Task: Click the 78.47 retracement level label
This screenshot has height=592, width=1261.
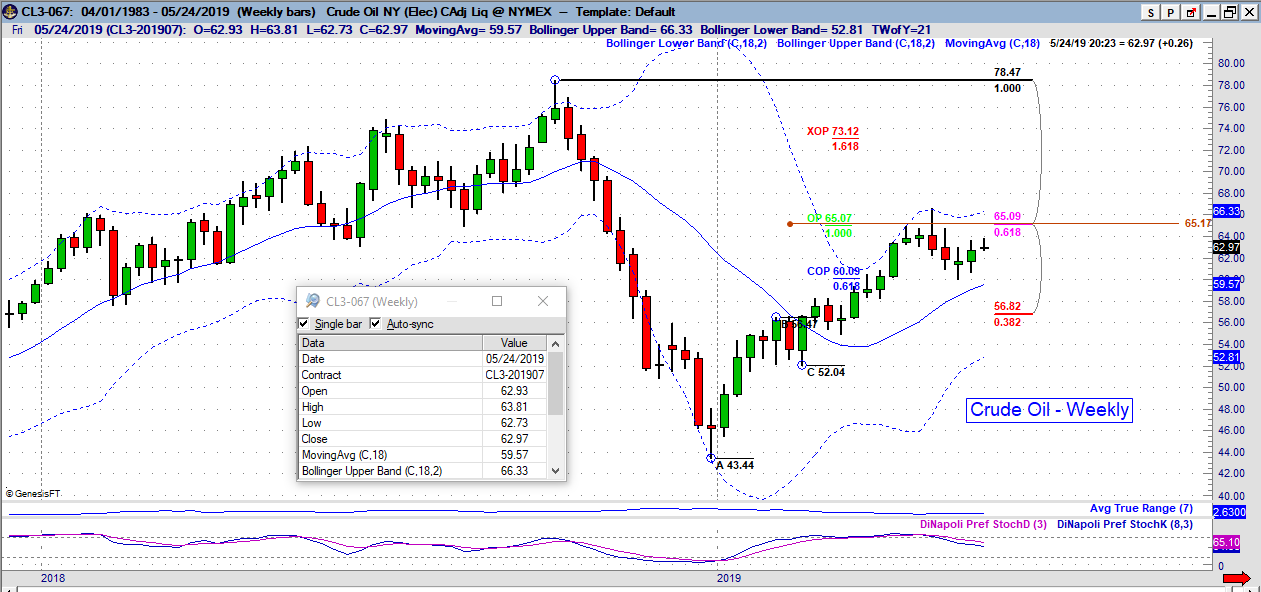Action: [1008, 73]
